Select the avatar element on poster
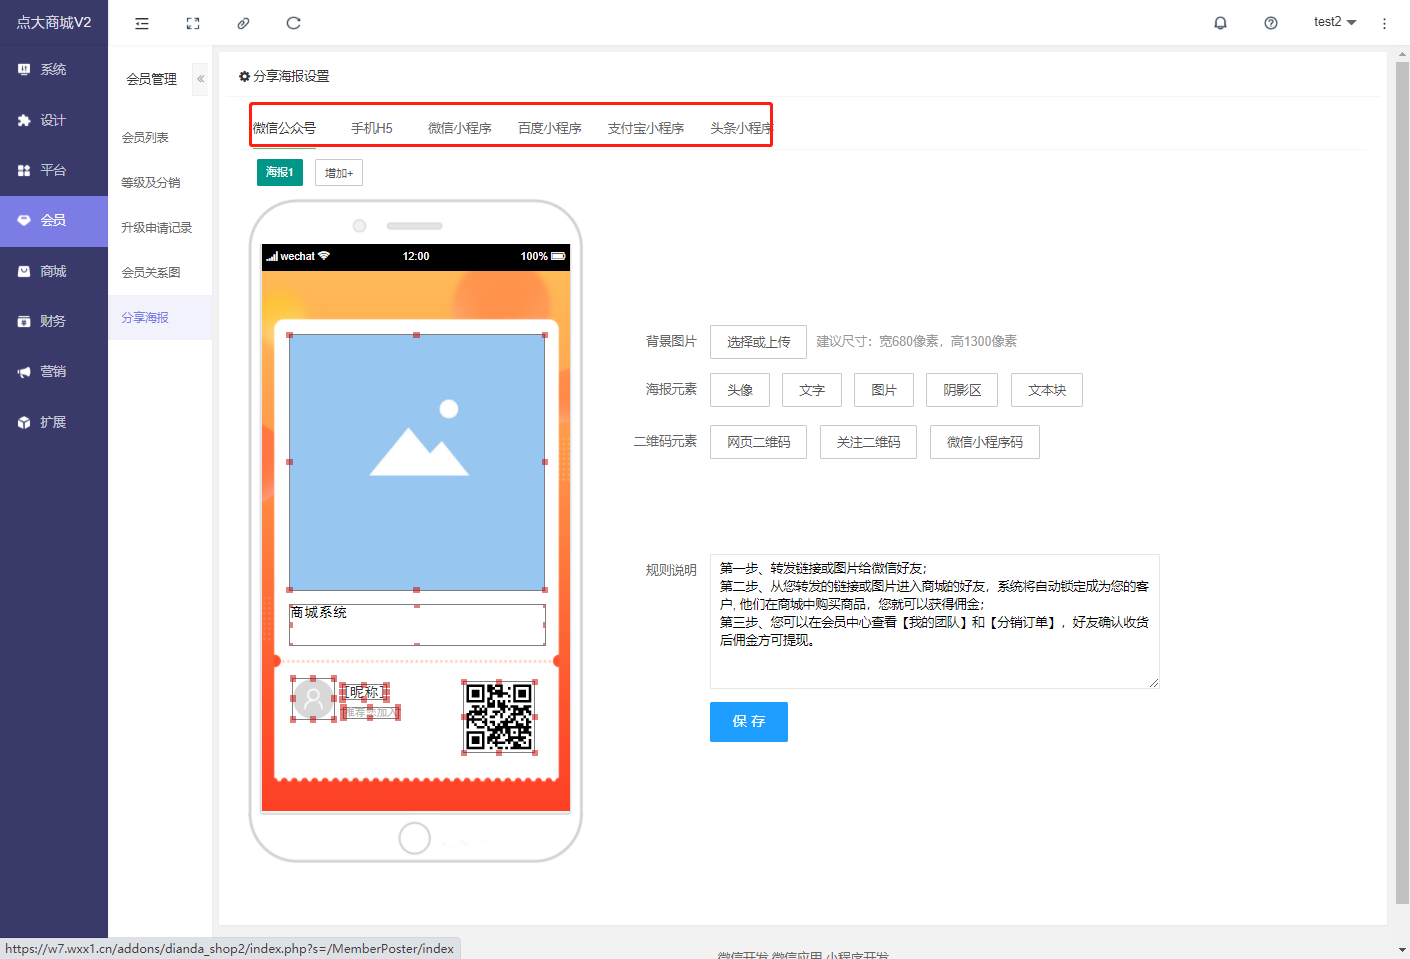Viewport: 1410px width, 959px height. [313, 699]
